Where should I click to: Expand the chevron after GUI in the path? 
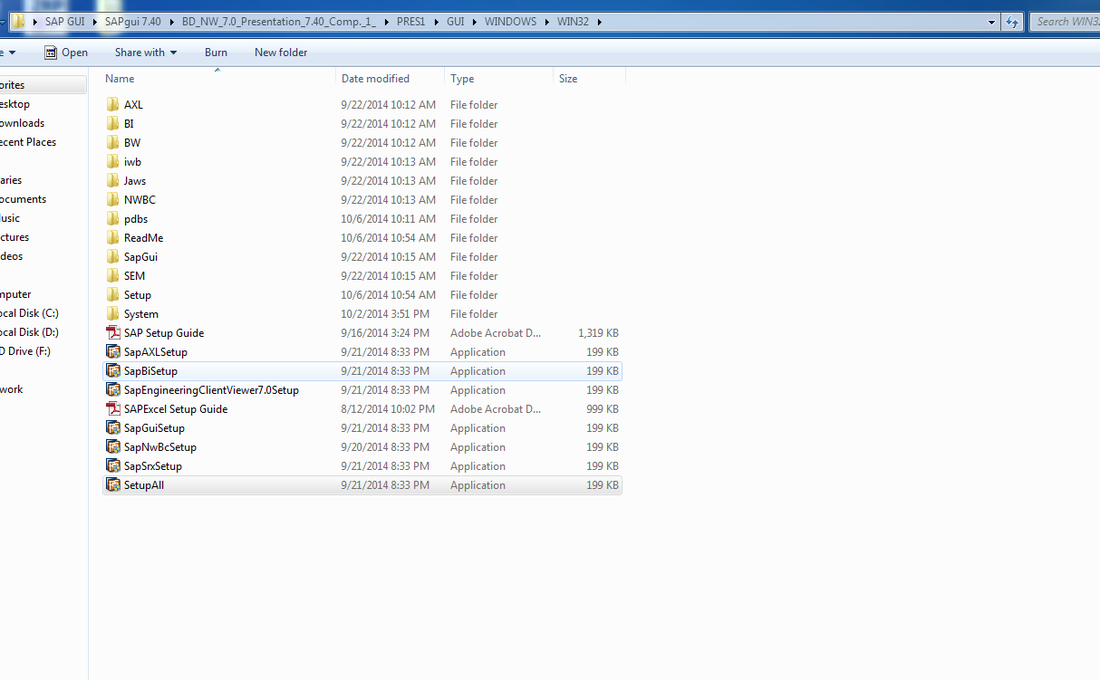(474, 22)
